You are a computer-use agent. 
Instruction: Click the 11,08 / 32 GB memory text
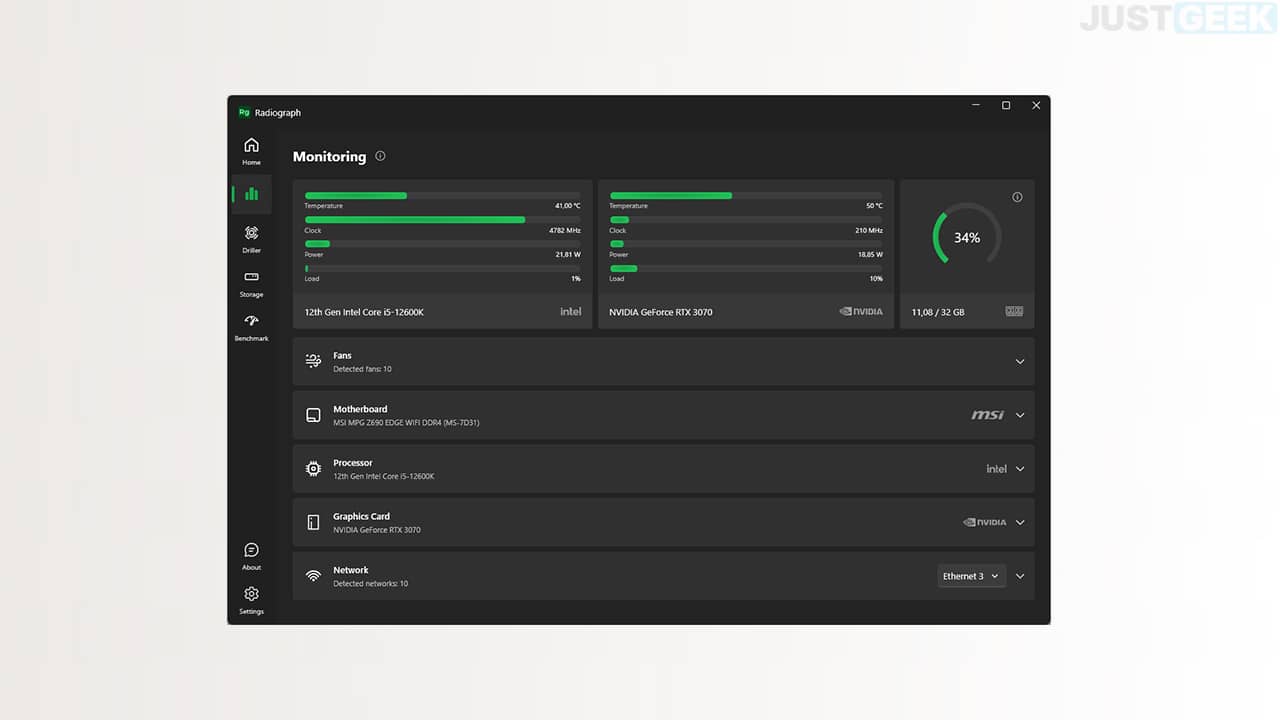pyautogui.click(x=938, y=312)
